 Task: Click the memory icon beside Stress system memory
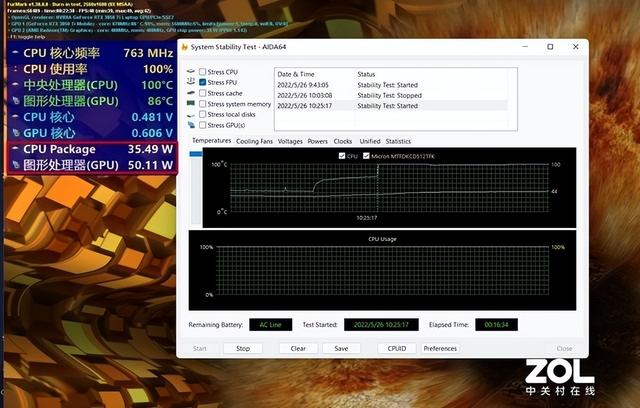191,104
